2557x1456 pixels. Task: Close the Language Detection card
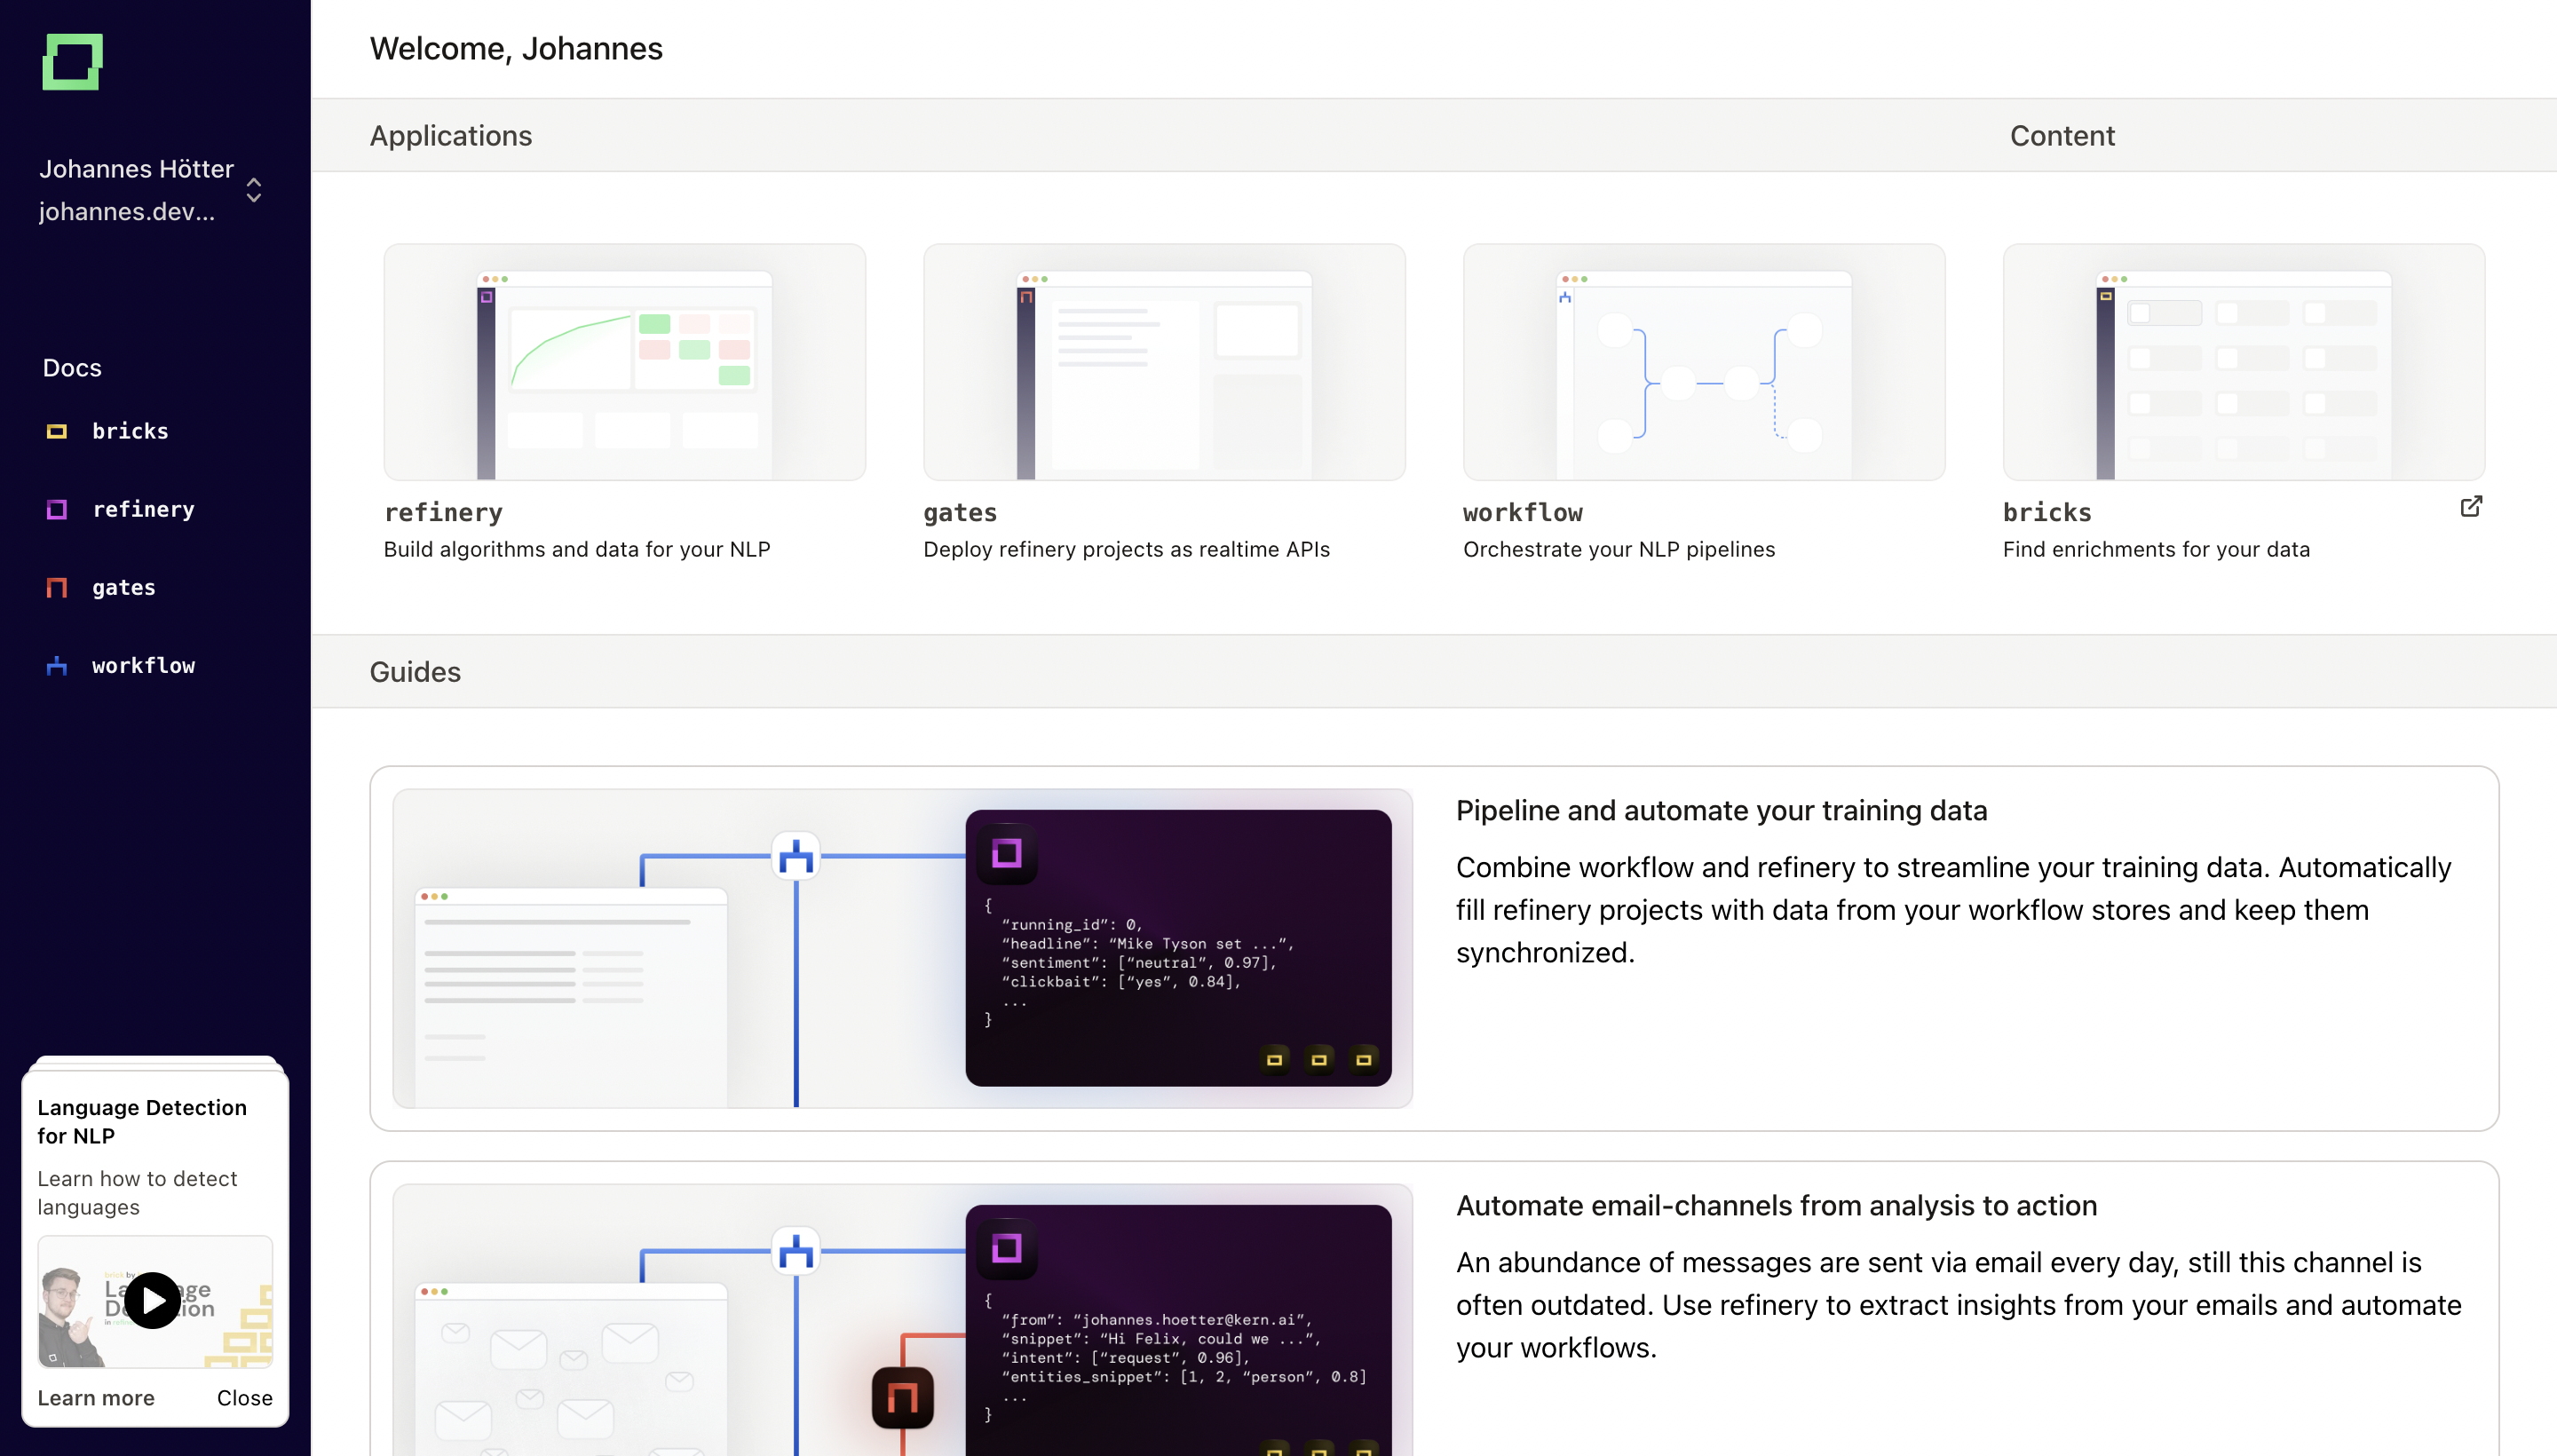245,1398
